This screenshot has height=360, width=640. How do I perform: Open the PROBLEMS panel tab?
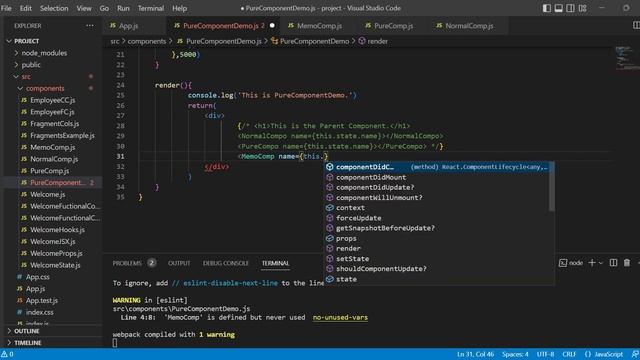point(127,263)
